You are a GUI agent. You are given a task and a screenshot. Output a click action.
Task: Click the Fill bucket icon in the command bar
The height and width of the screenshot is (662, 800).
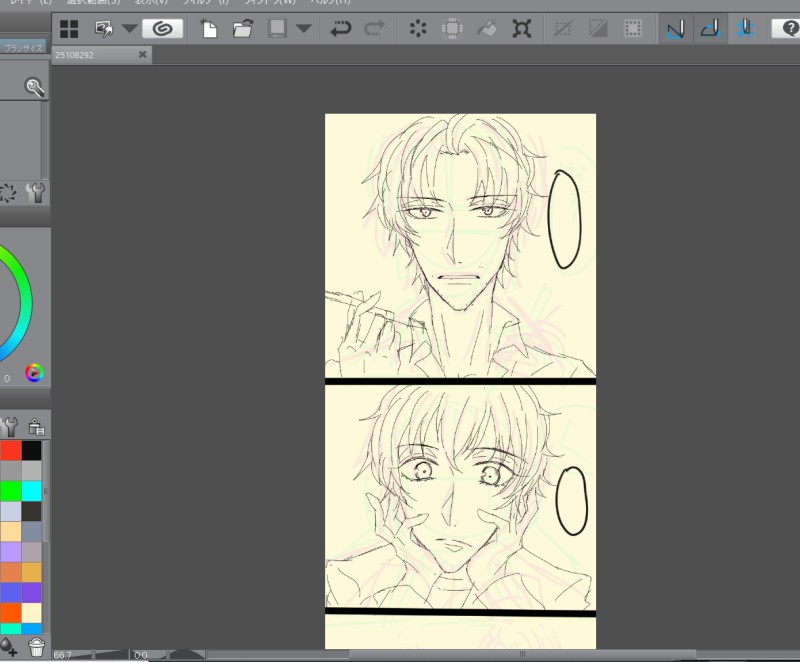[487, 29]
